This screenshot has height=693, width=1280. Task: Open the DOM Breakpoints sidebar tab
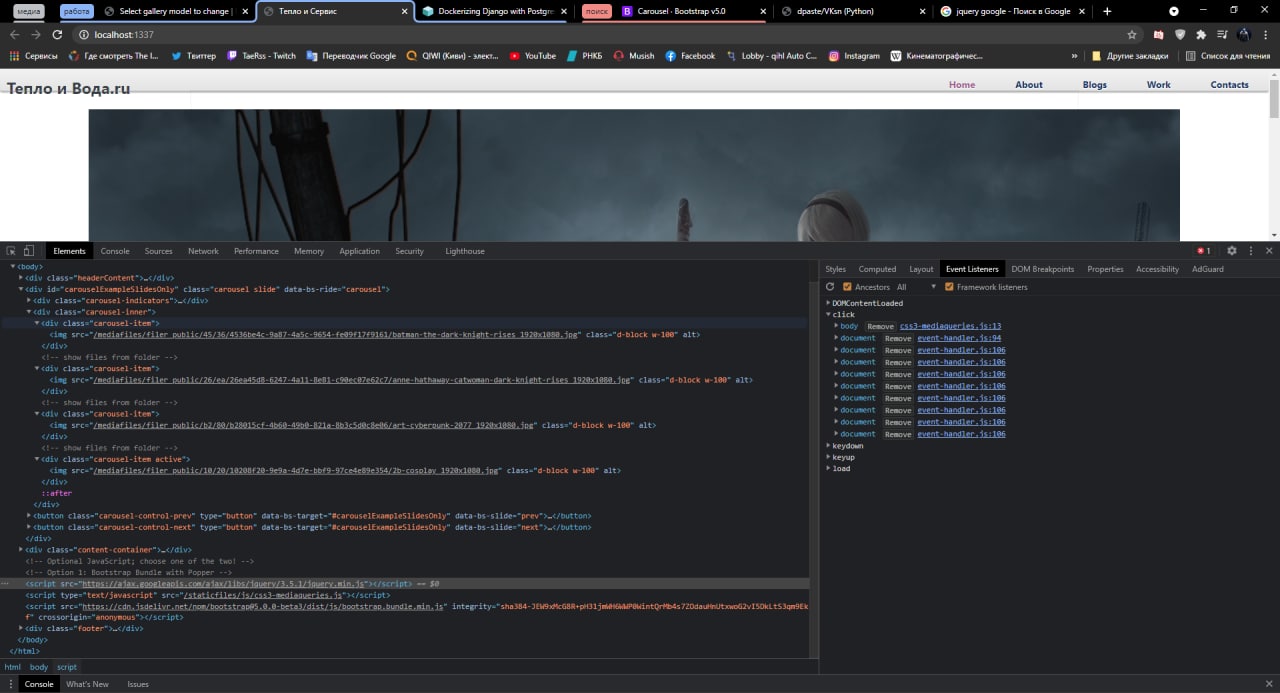click(x=1042, y=269)
